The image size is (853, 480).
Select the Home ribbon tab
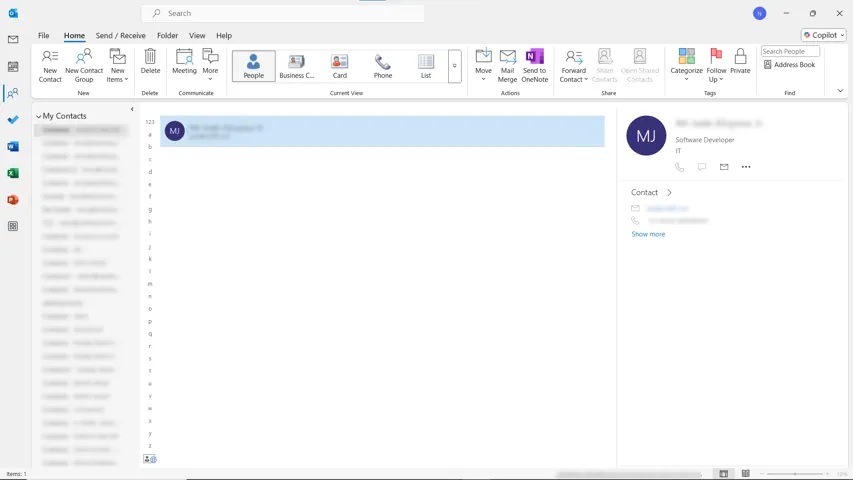[x=74, y=35]
